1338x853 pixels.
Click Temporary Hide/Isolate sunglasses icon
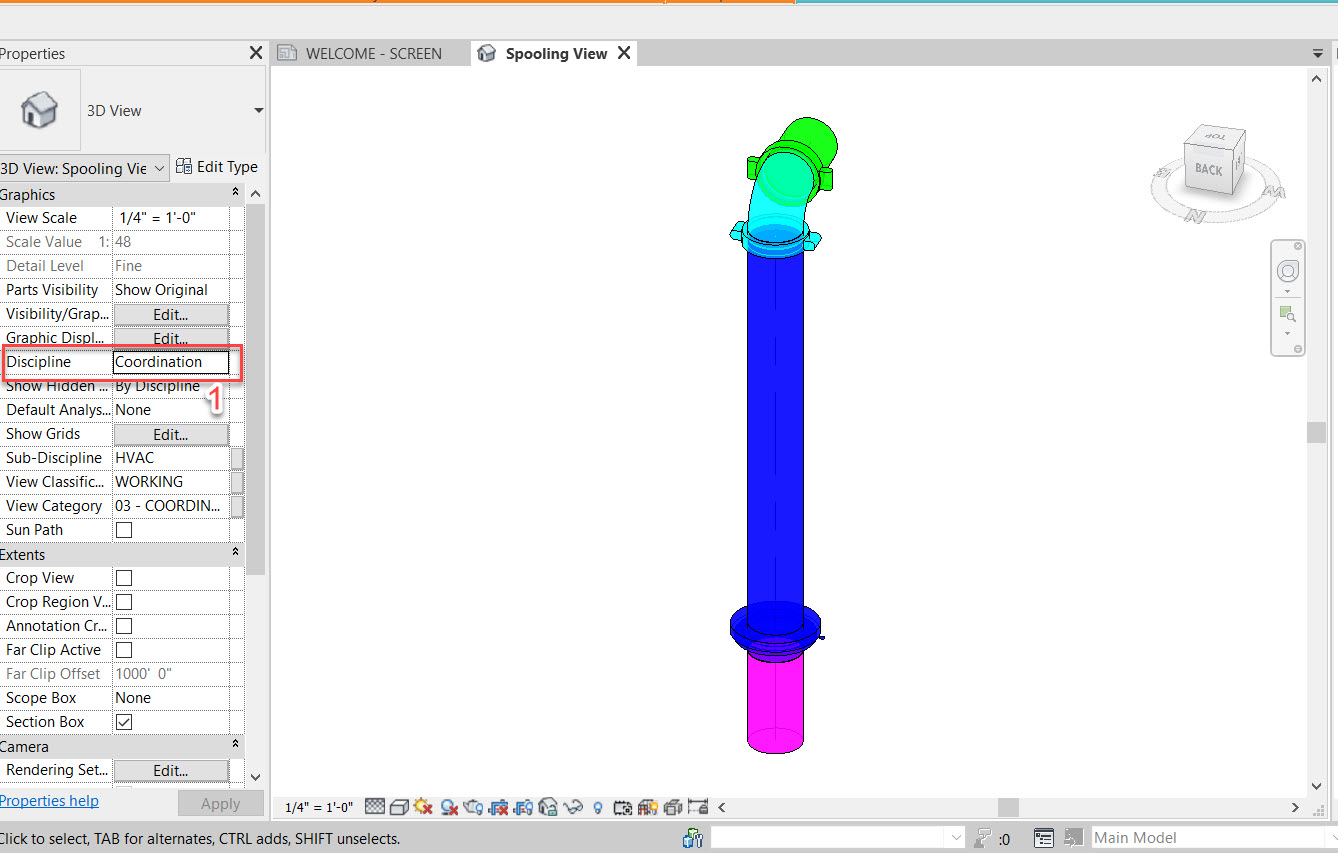click(573, 807)
